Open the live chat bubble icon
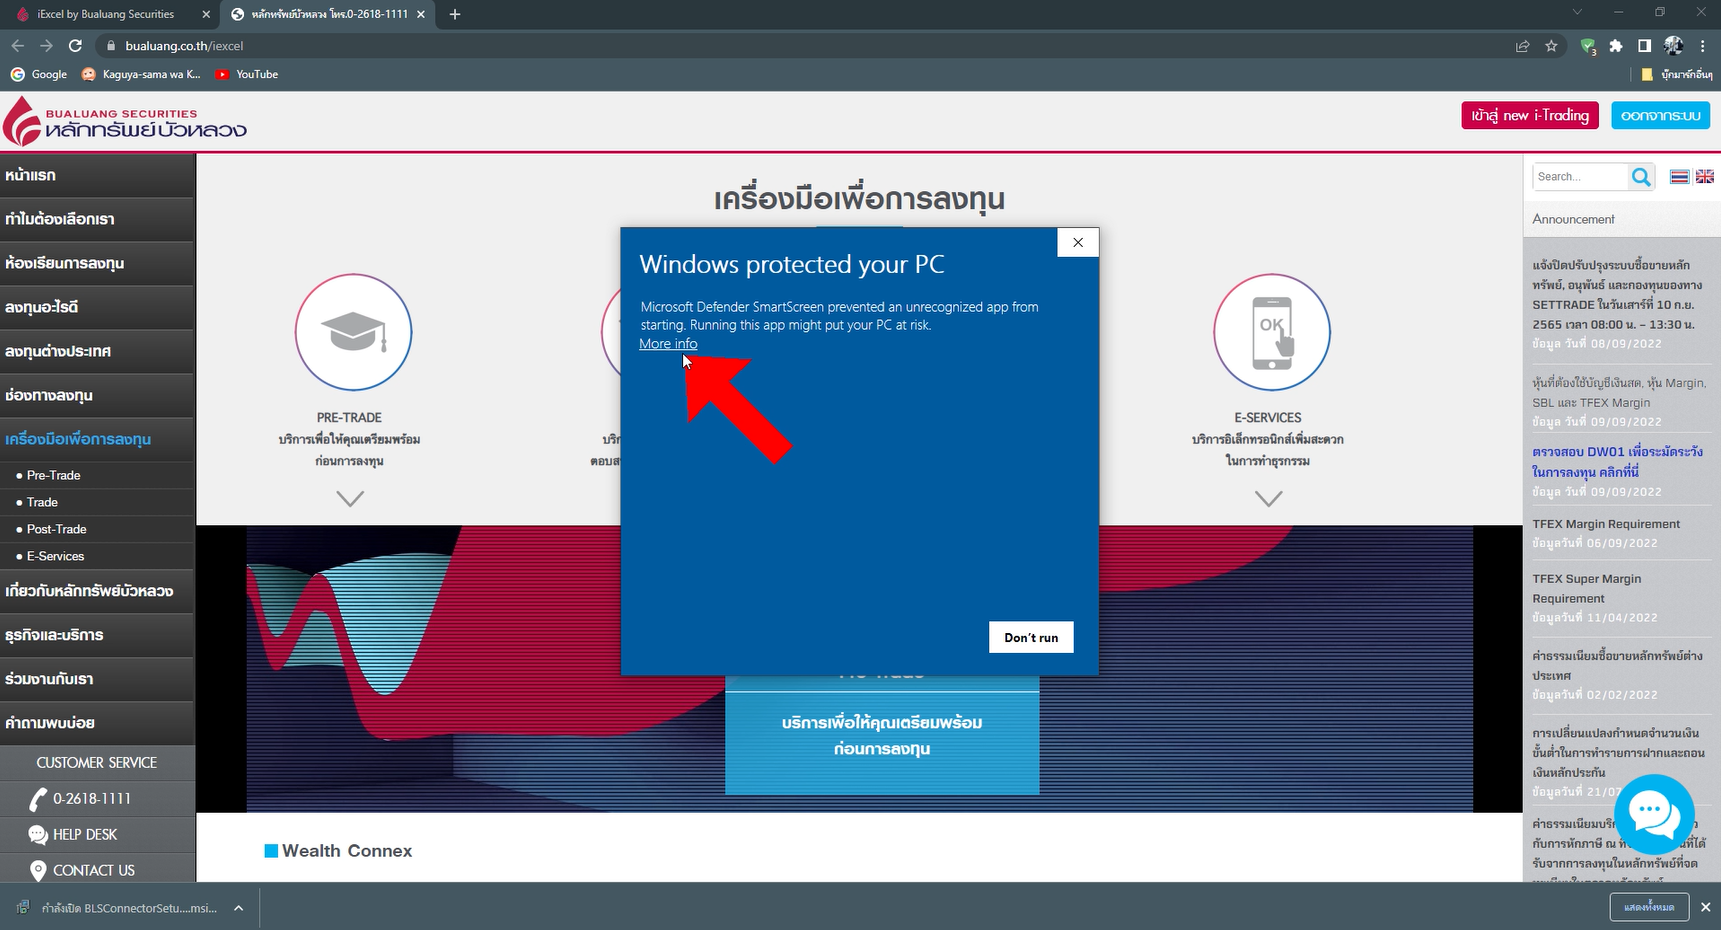The width and height of the screenshot is (1721, 930). coord(1653,814)
